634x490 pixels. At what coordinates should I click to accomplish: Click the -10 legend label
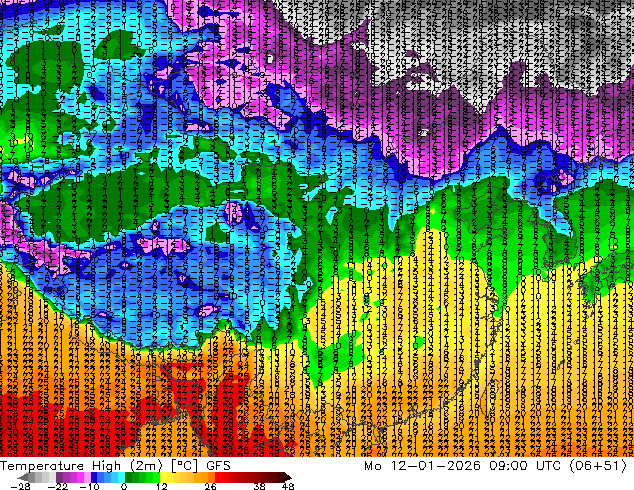coord(89,486)
